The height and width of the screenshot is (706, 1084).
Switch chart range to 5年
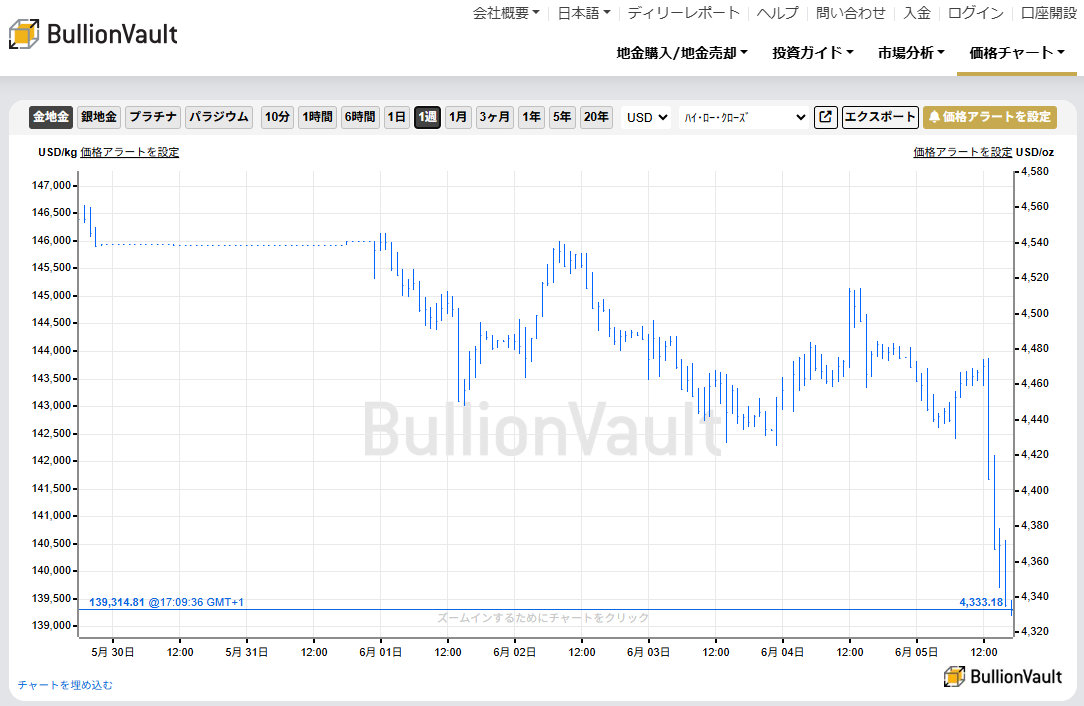point(562,117)
